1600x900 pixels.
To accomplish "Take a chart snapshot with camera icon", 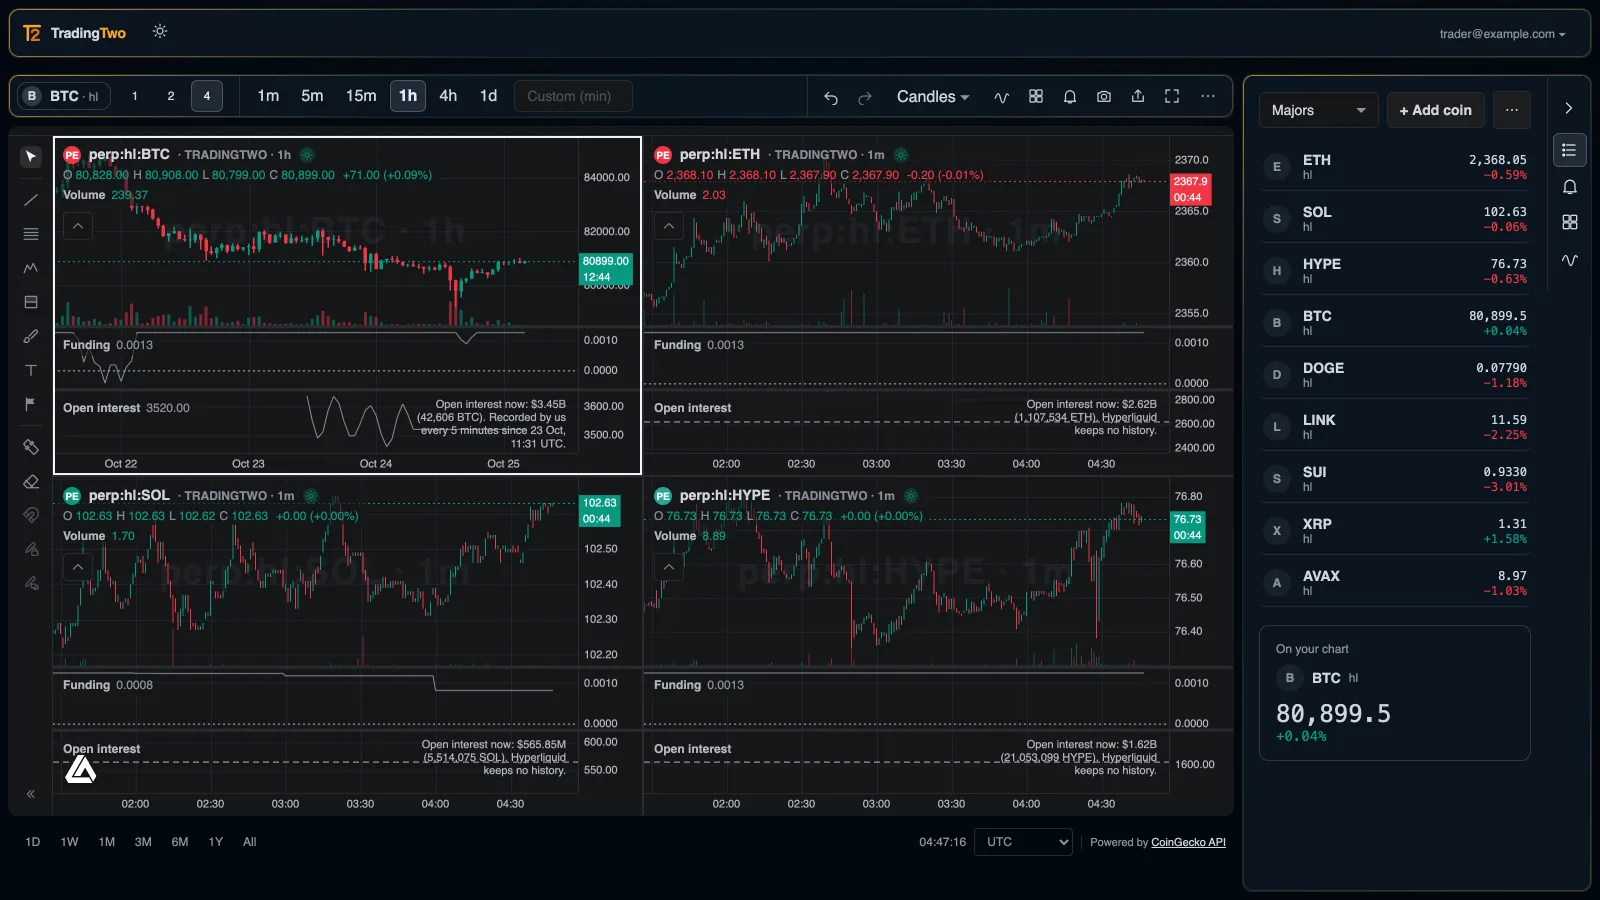I will (1104, 96).
